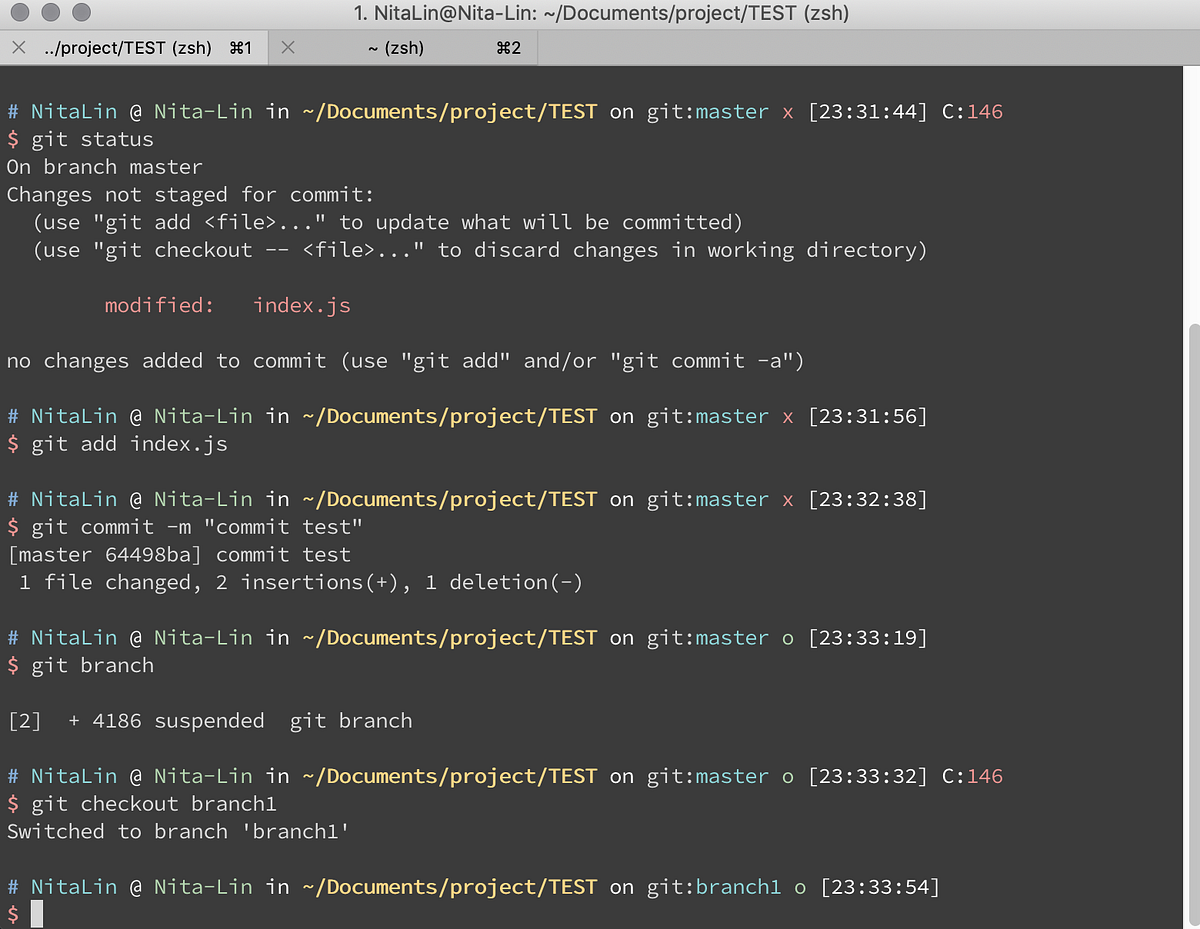Click the "⌘2" shortcut label on second tab

(x=509, y=46)
